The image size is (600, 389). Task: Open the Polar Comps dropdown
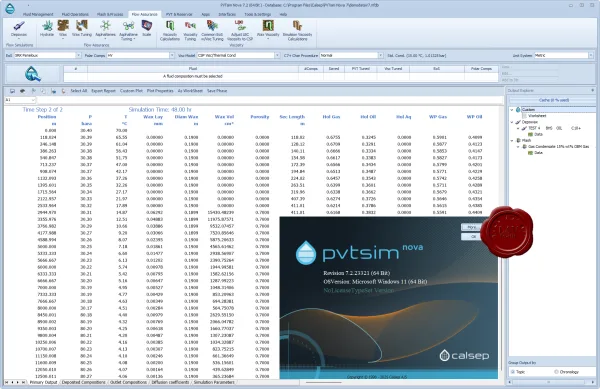(x=172, y=55)
